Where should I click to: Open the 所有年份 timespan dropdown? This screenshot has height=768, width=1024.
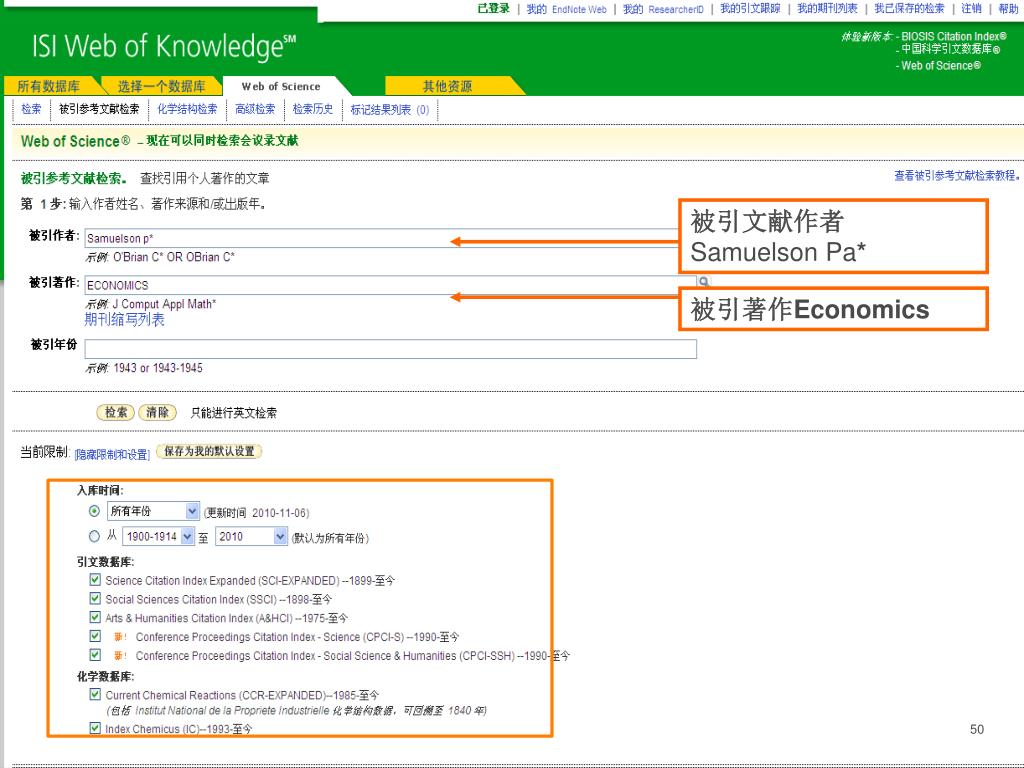pyautogui.click(x=153, y=511)
